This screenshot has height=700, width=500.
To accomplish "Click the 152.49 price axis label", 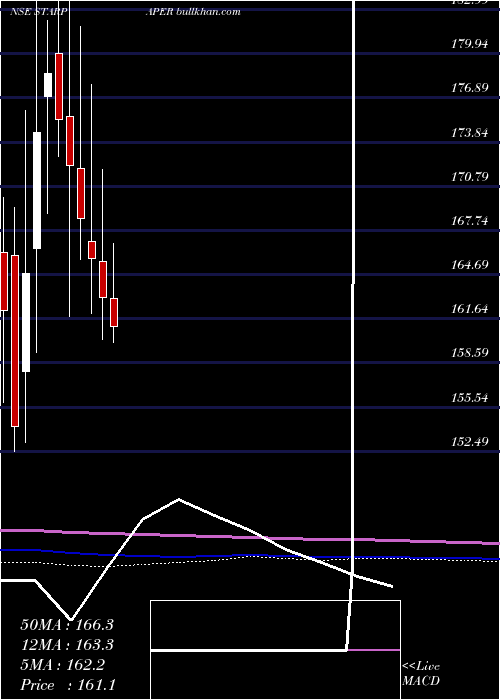I will point(469,442).
